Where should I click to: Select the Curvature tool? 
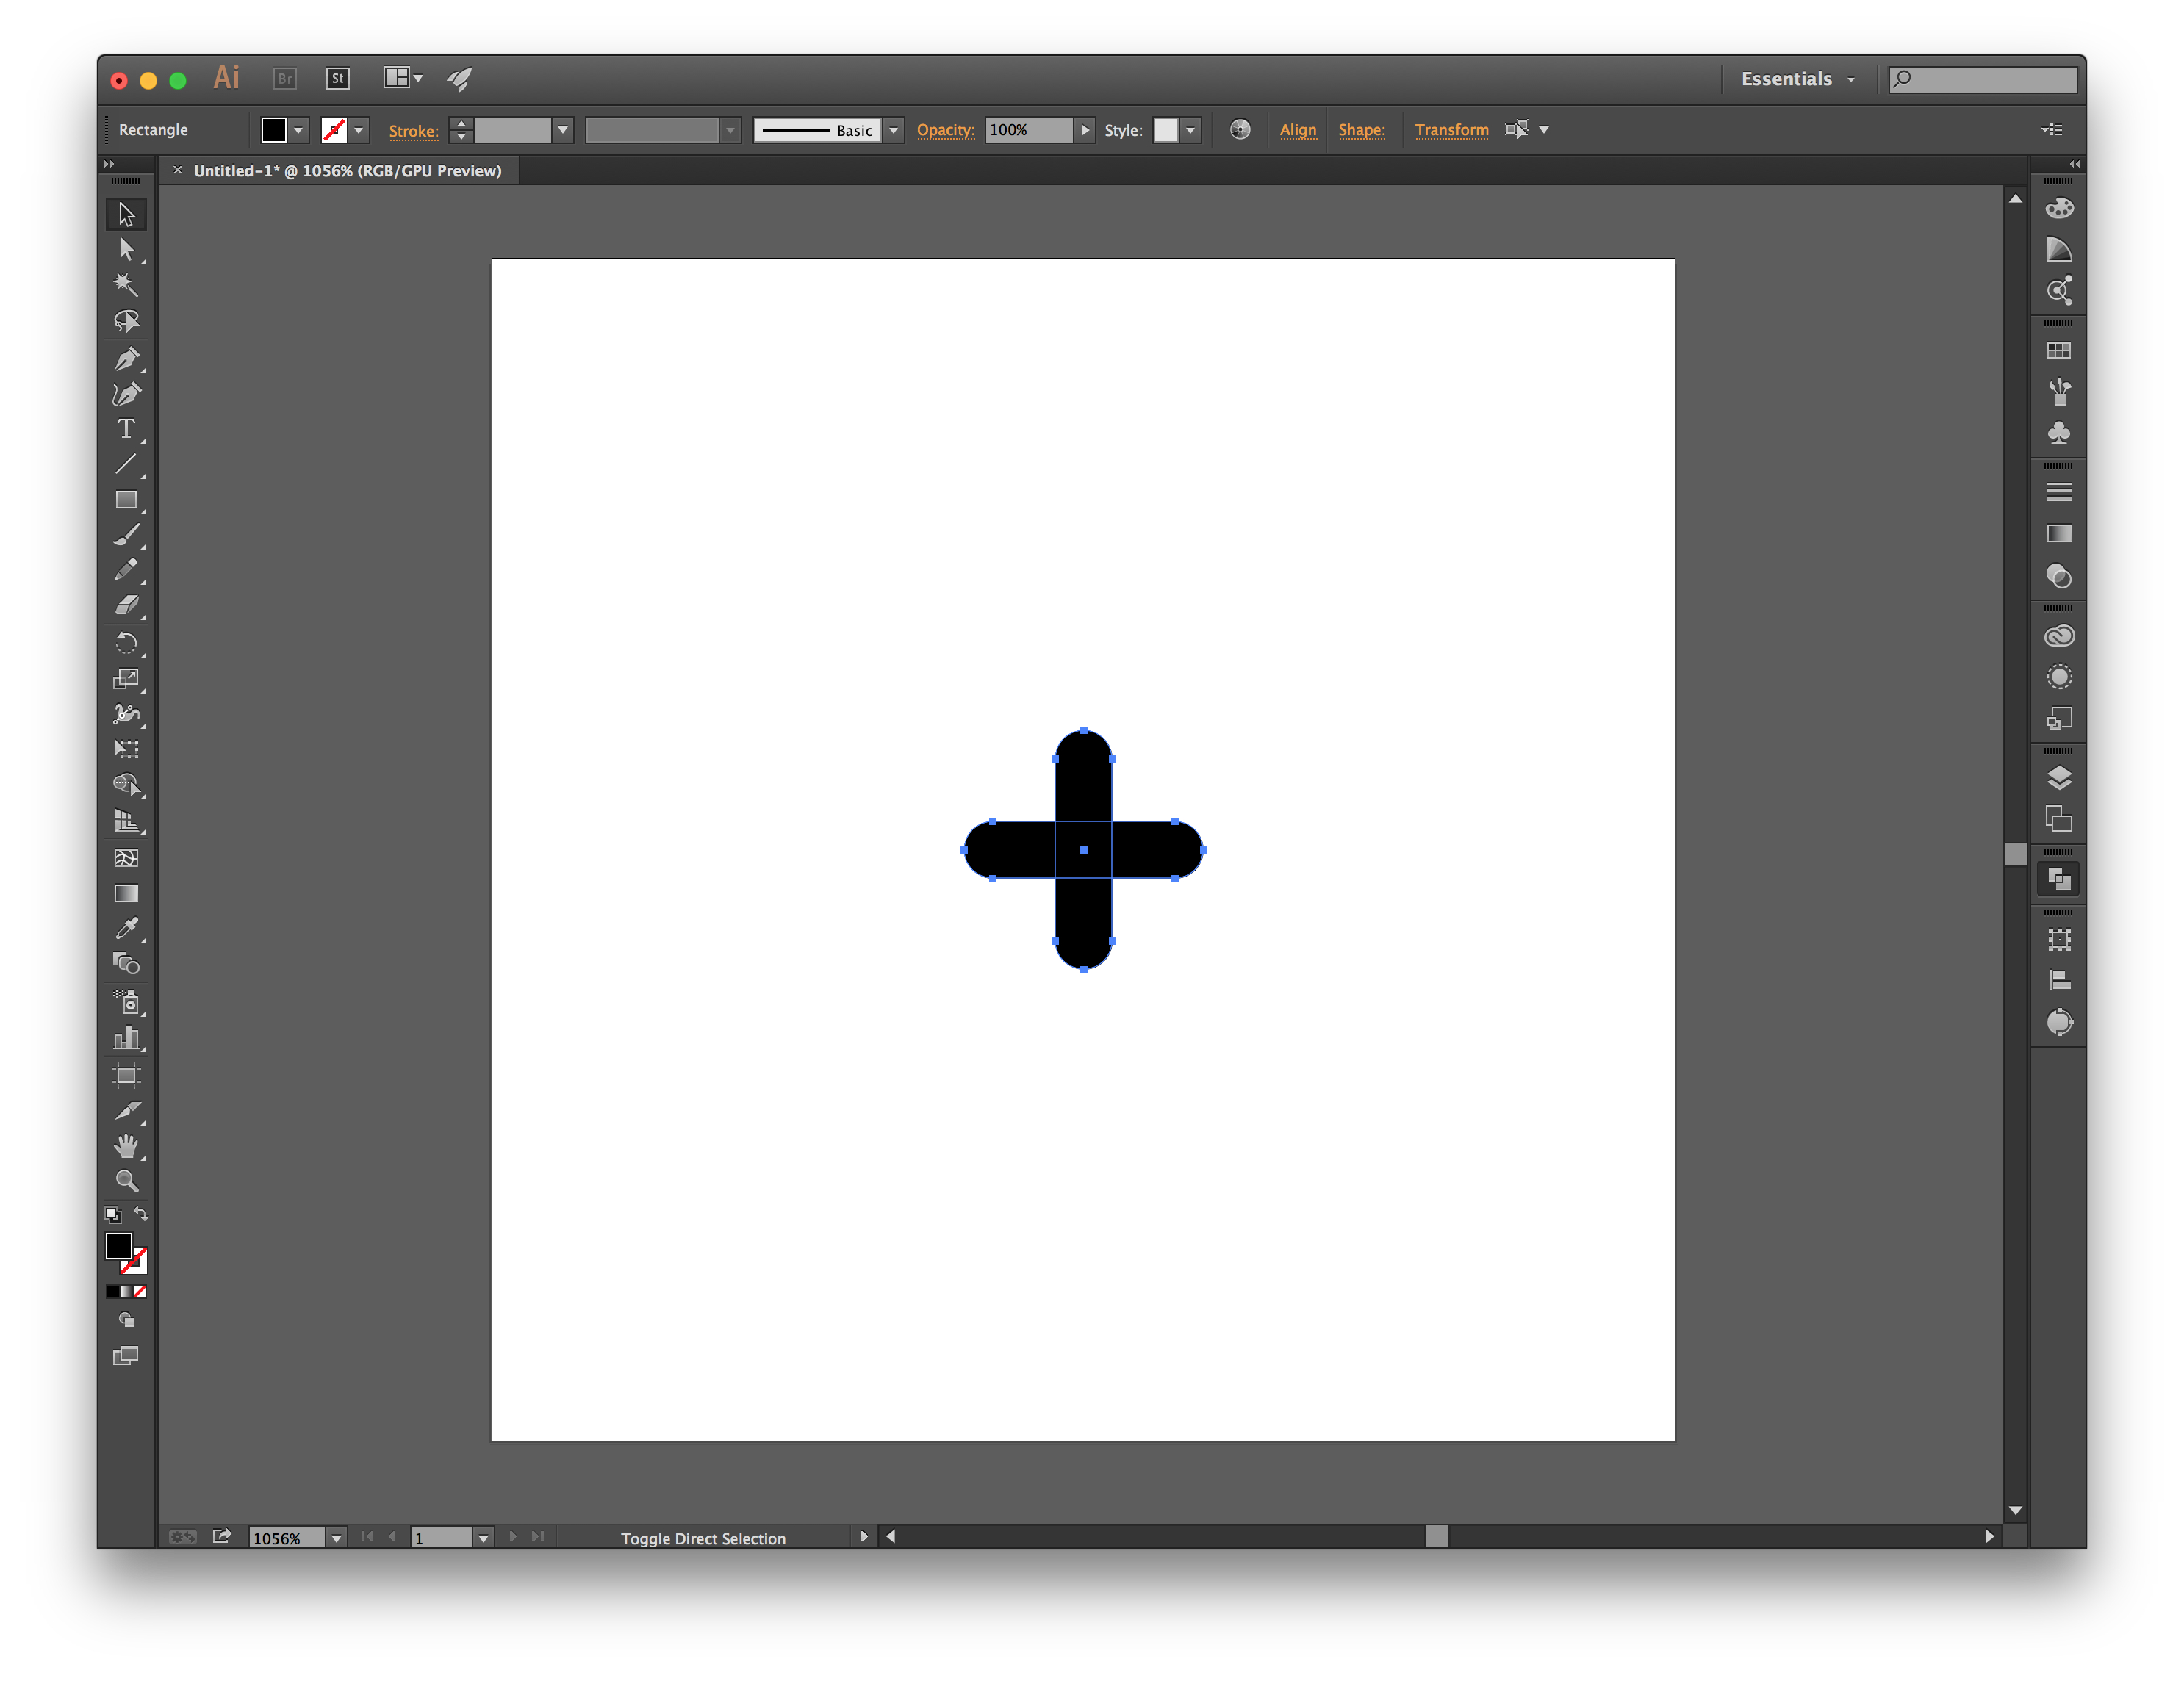click(126, 394)
